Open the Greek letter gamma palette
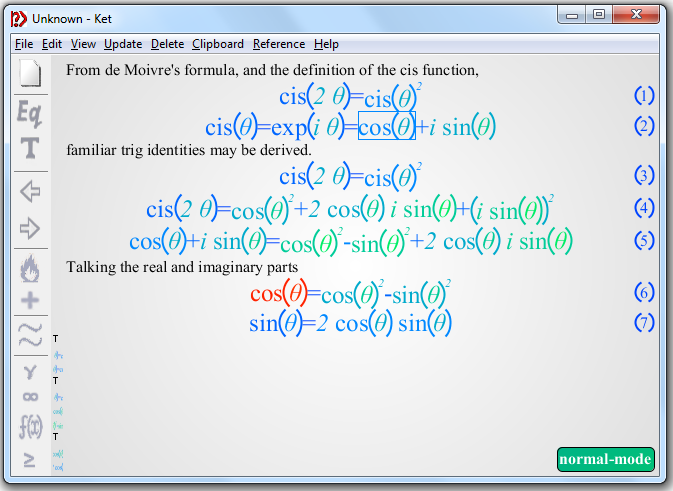The height and width of the screenshot is (491, 673). tap(30, 372)
